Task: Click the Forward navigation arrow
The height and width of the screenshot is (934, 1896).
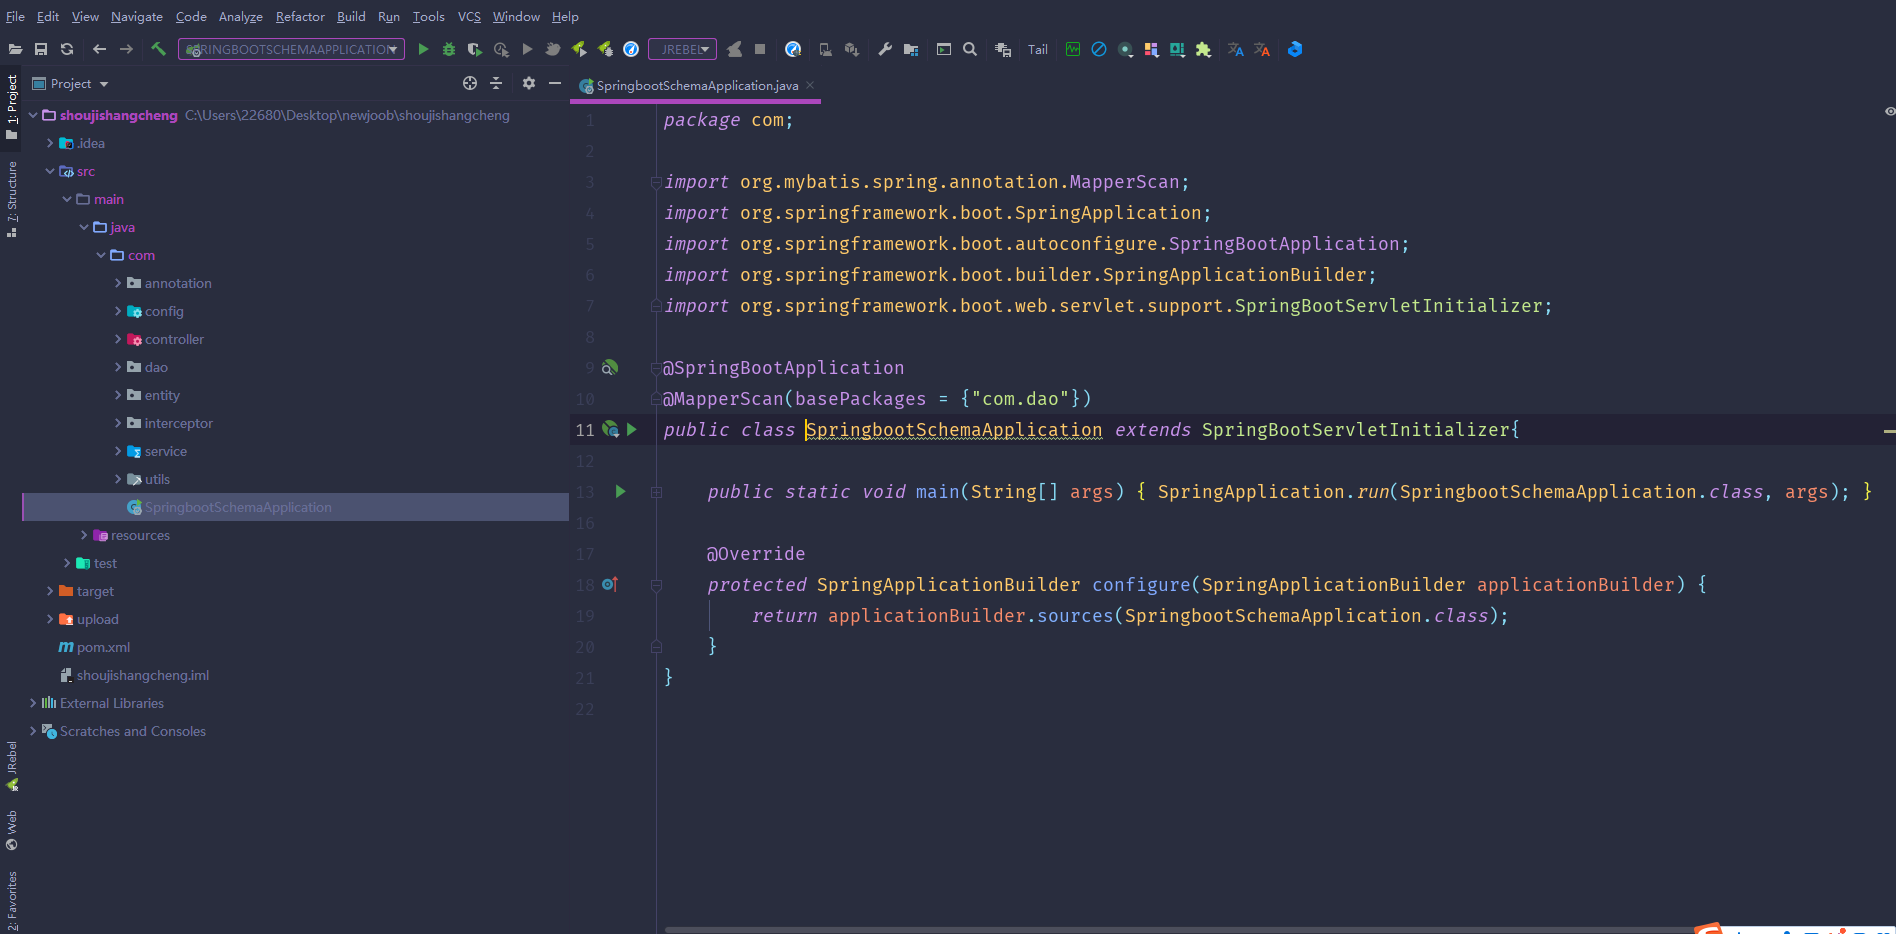Action: [x=126, y=49]
